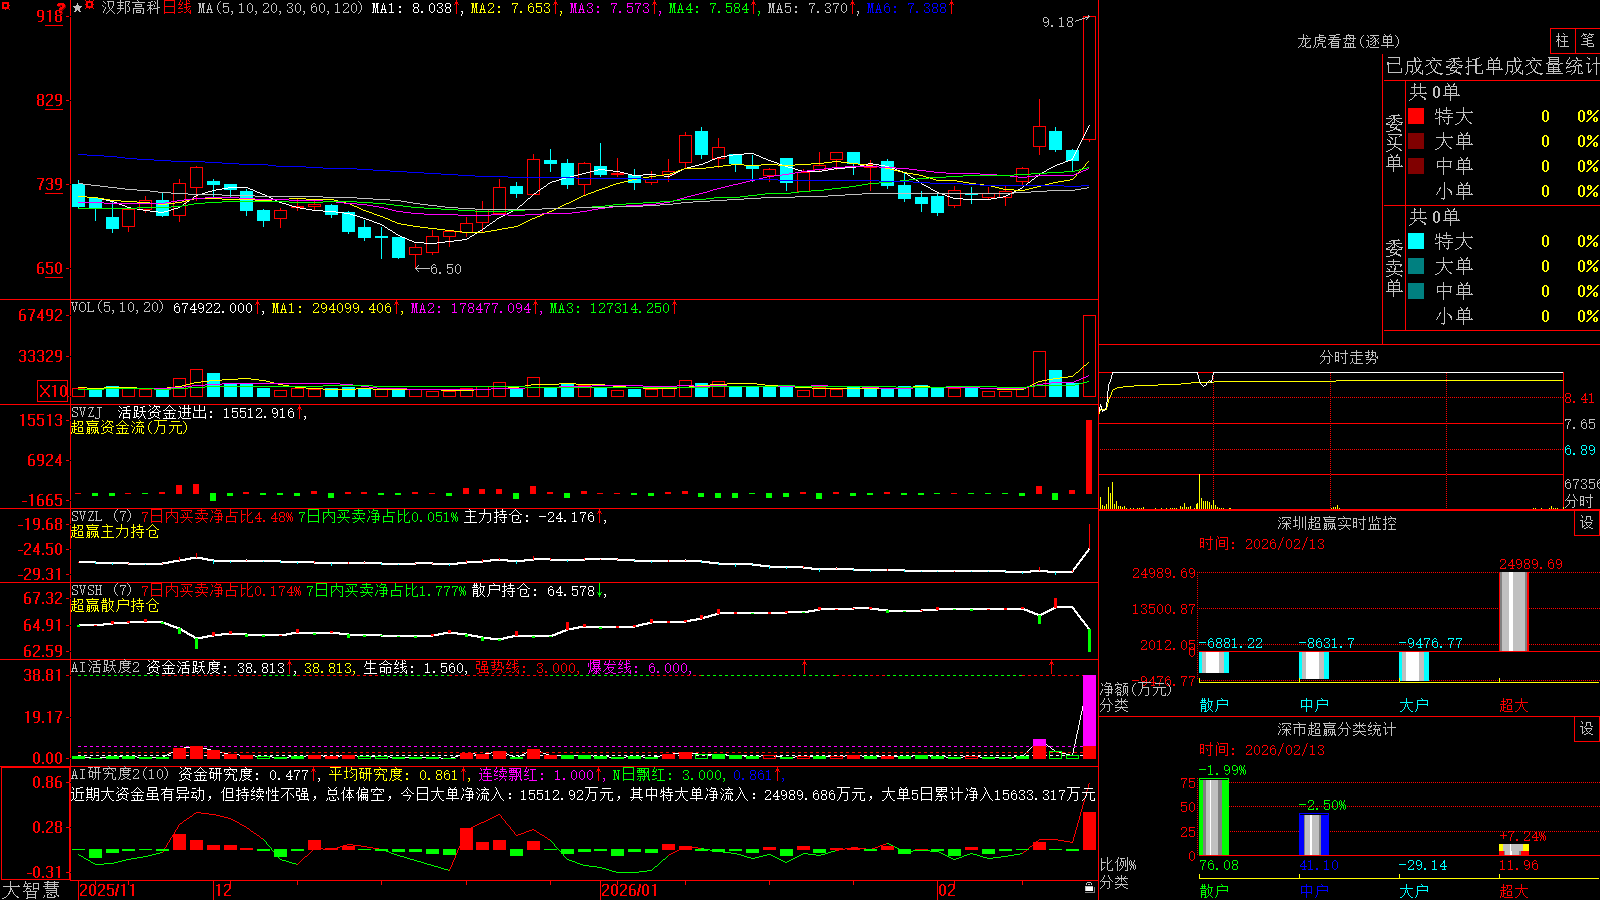The image size is (1600, 900).
Task: Click the 深圳超赢实时监控 panel title
Action: pyautogui.click(x=1336, y=523)
